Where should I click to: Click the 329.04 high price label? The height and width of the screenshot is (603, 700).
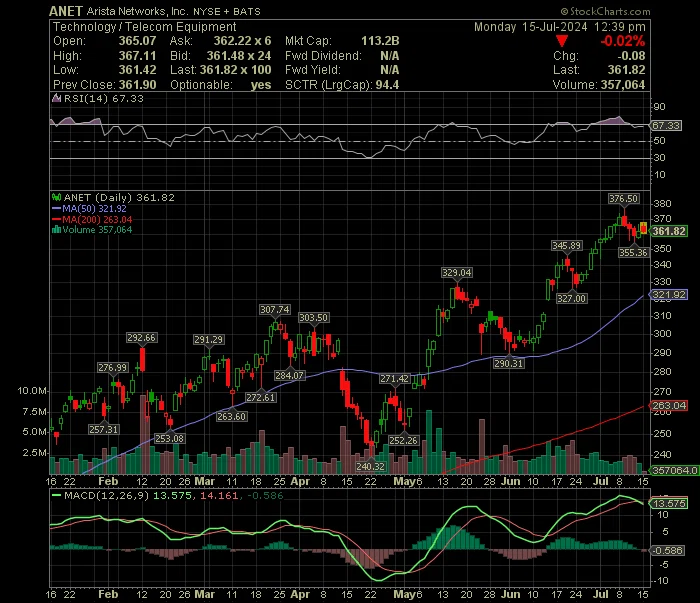(x=457, y=273)
